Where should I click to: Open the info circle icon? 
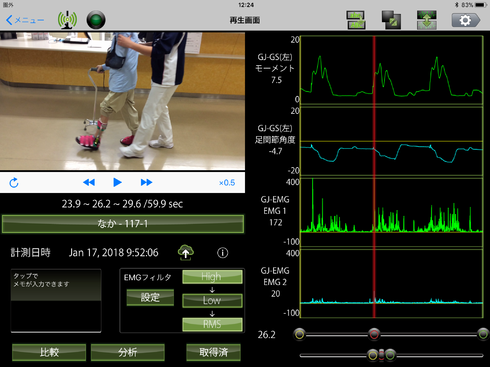(223, 253)
